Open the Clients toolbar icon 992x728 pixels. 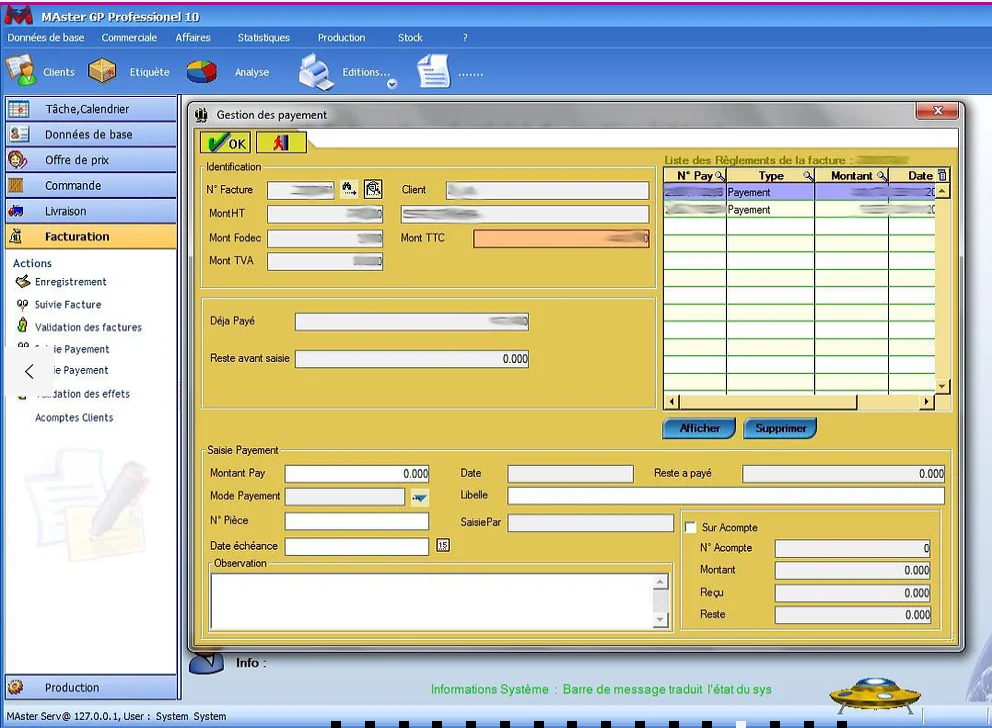[x=22, y=72]
